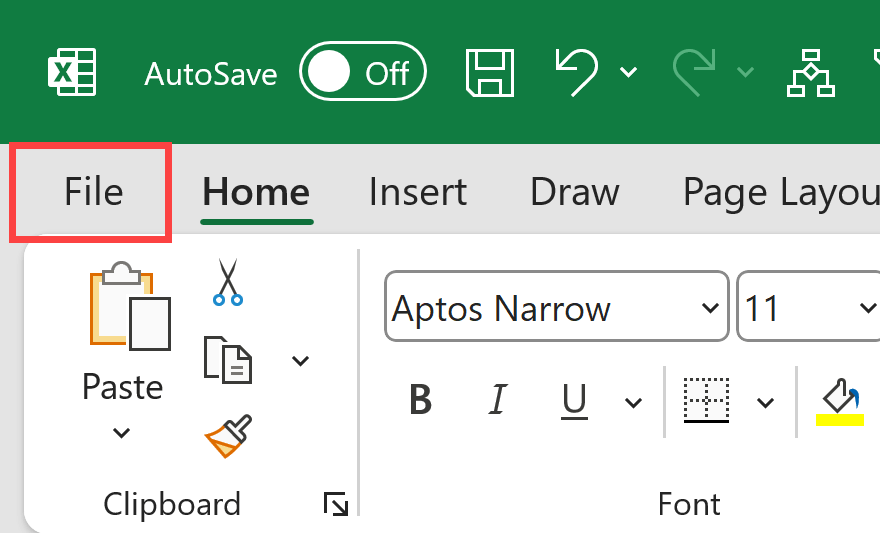Open the Borders options dropdown arrow
The image size is (880, 533).
point(766,402)
